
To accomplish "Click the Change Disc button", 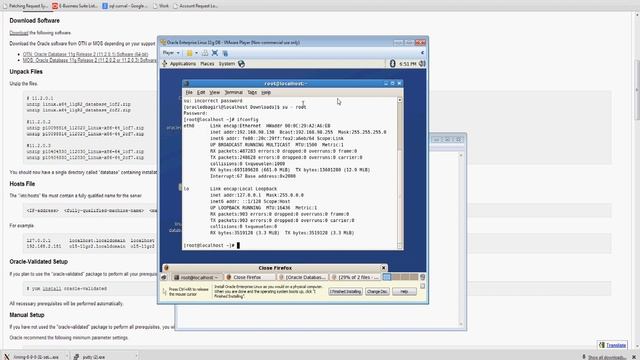I will [377, 291].
